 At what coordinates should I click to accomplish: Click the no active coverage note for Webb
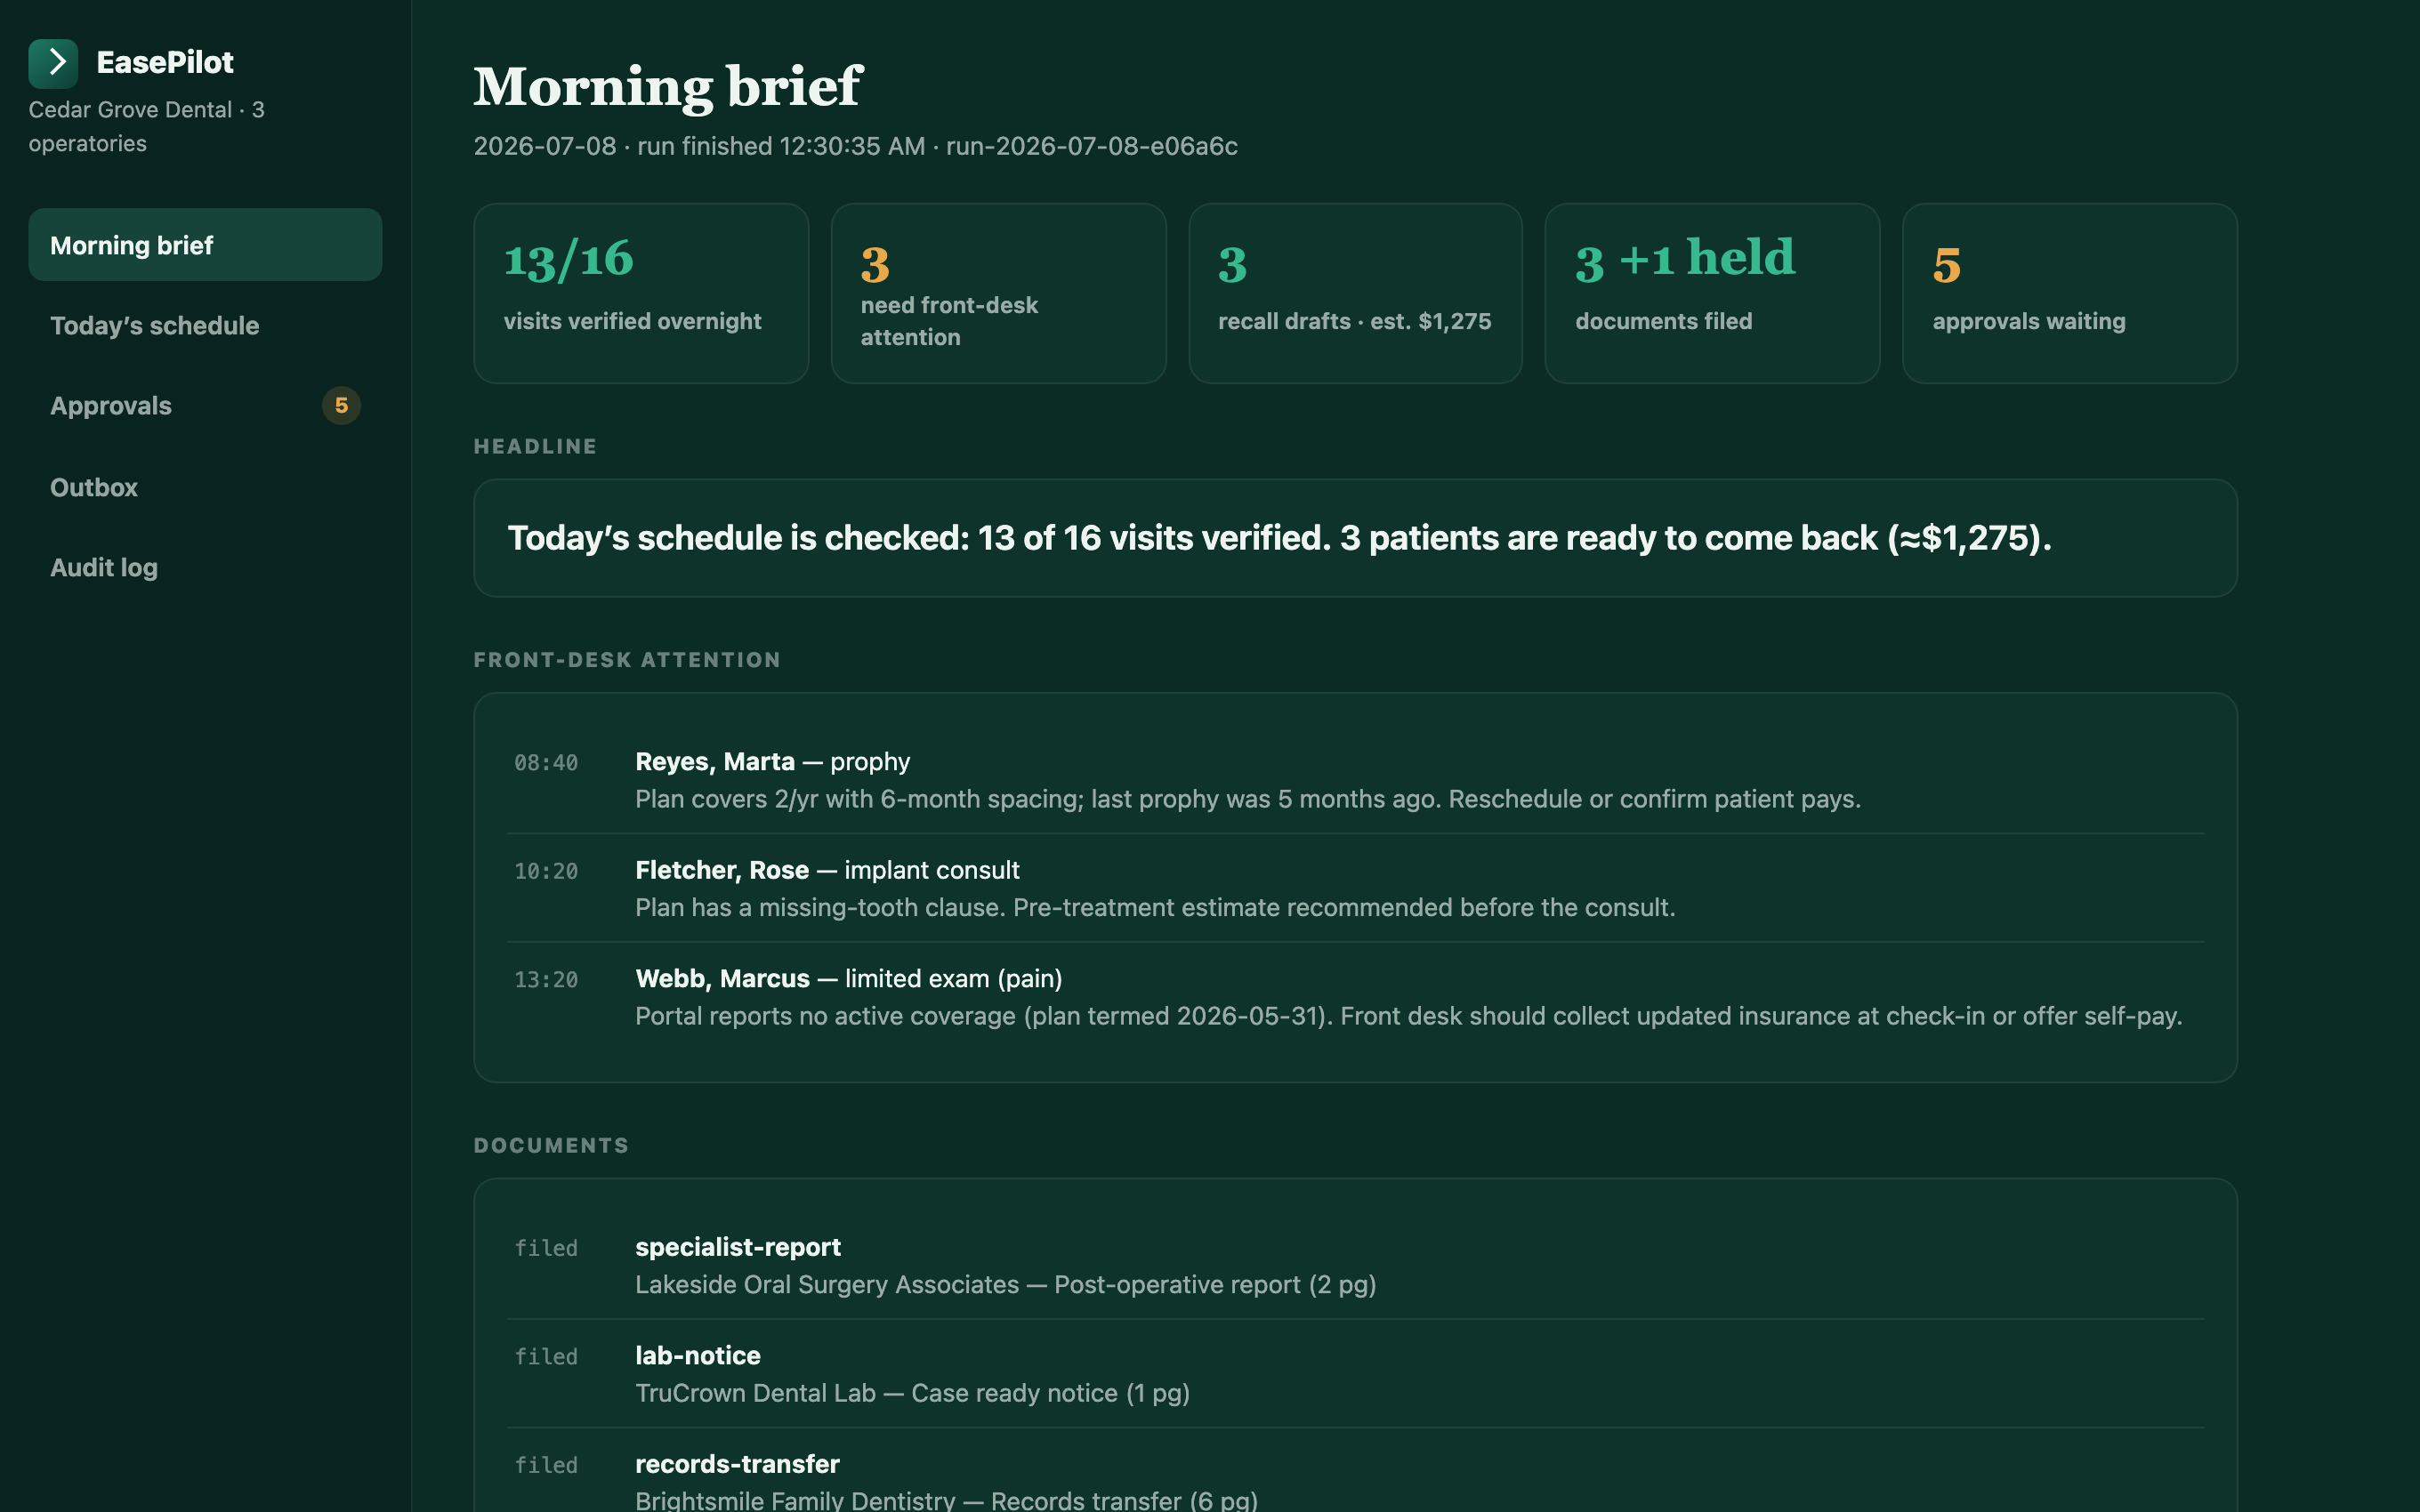pos(1408,1016)
